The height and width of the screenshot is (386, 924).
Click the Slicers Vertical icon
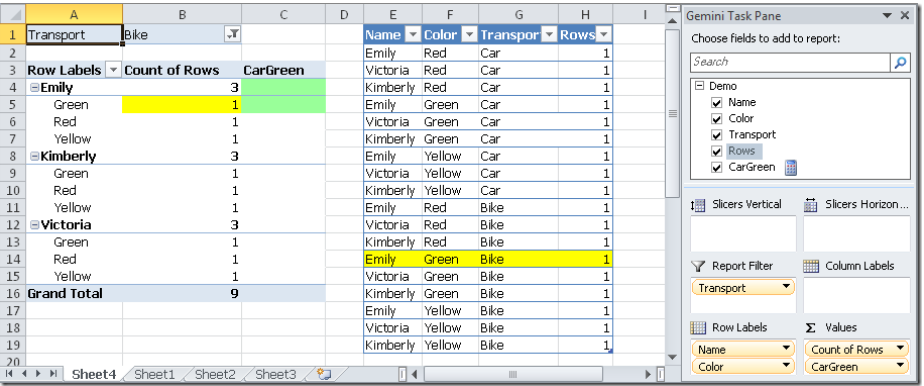click(x=698, y=204)
